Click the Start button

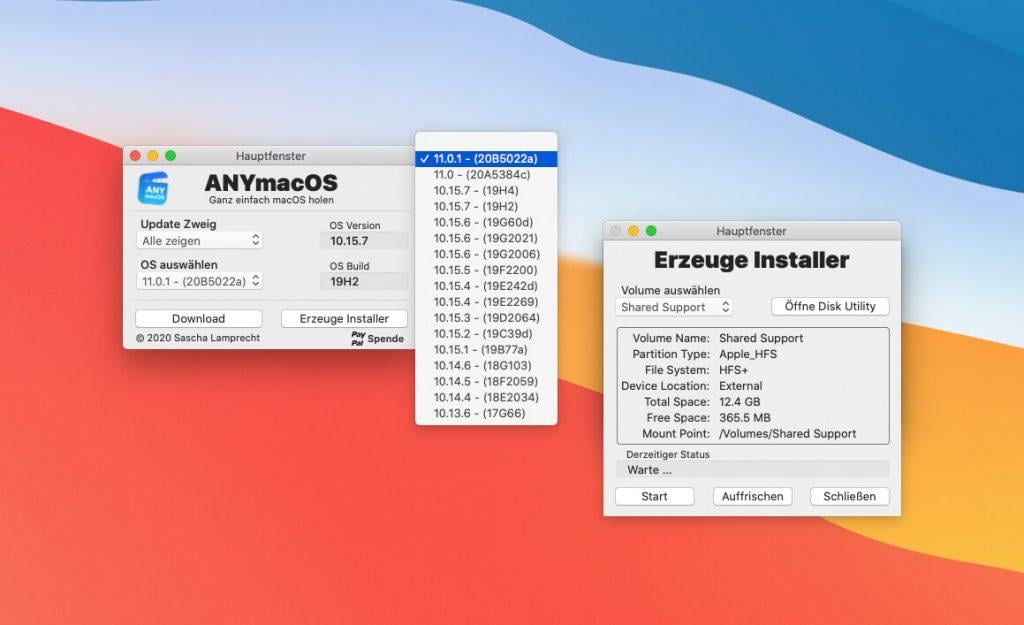[654, 496]
